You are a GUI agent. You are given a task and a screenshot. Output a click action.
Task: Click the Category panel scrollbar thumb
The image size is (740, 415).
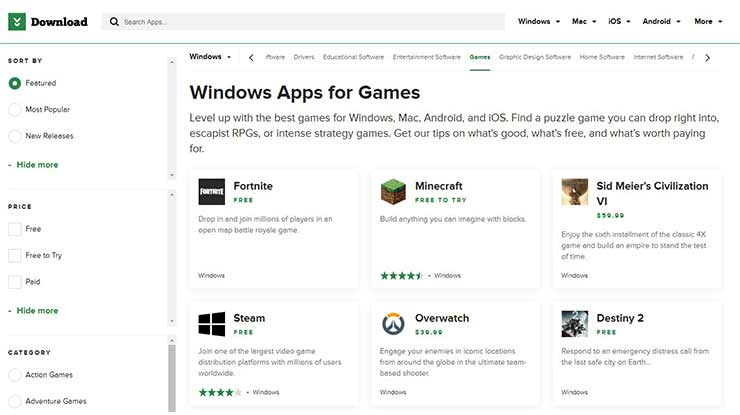point(172,378)
